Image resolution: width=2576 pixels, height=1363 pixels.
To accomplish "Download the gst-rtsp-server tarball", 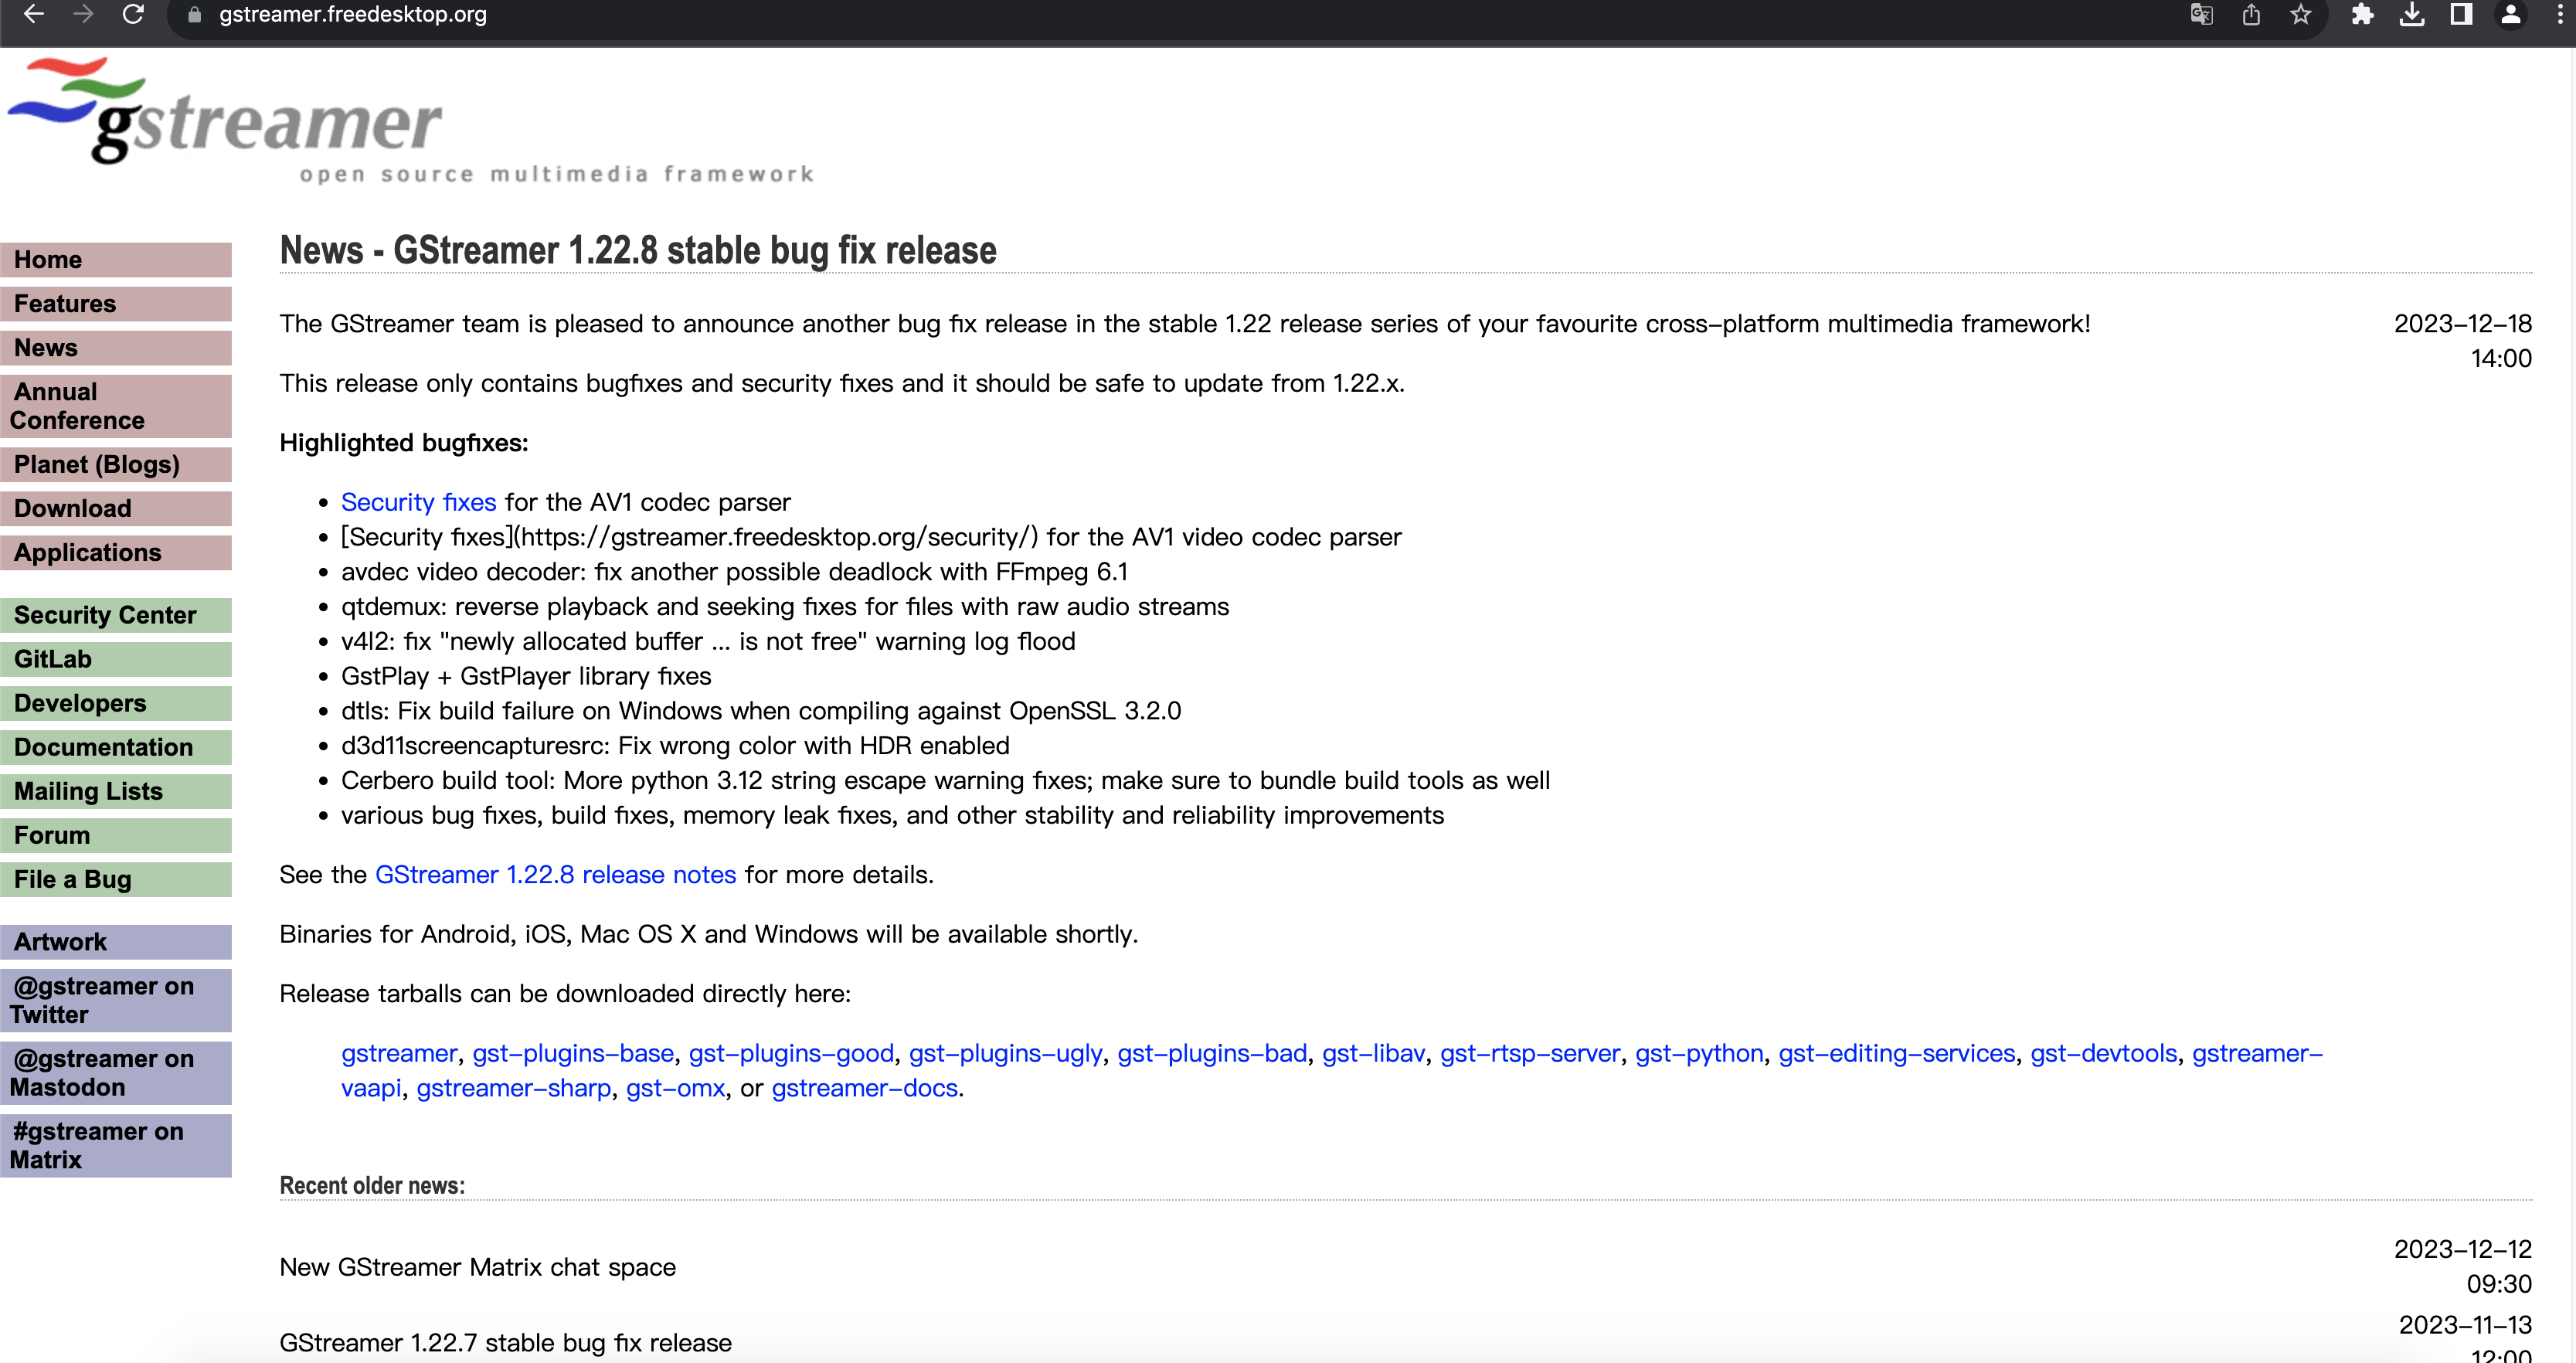I will click(x=1530, y=1054).
